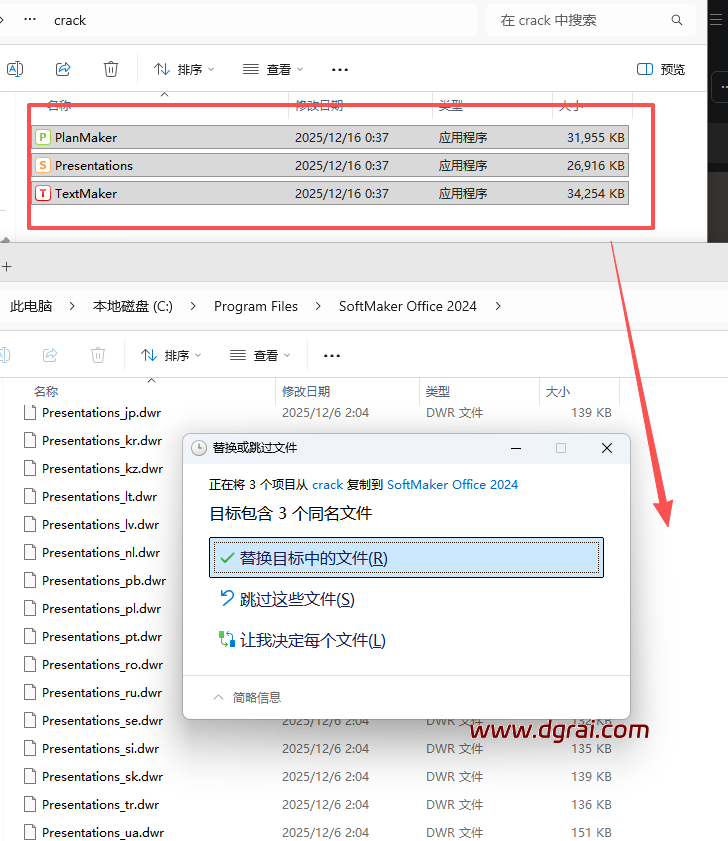
Task: Select file Presentations_ro.dwr
Action: (x=102, y=664)
